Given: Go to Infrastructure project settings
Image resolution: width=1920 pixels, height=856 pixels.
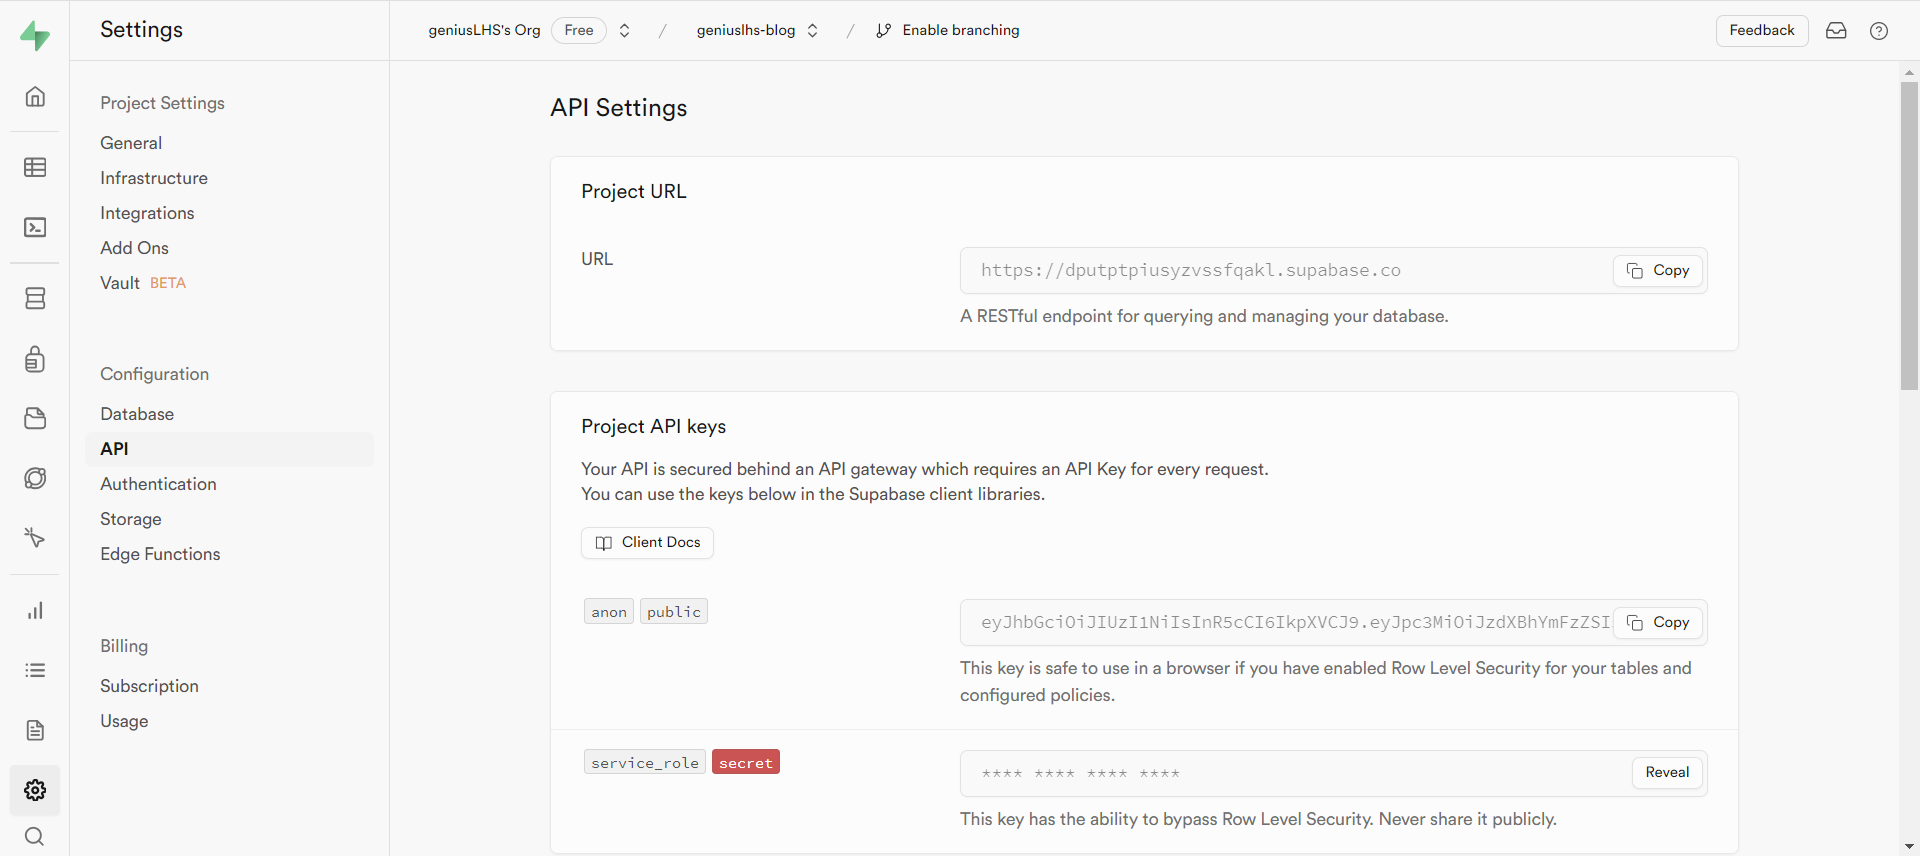Looking at the screenshot, I should (x=154, y=178).
